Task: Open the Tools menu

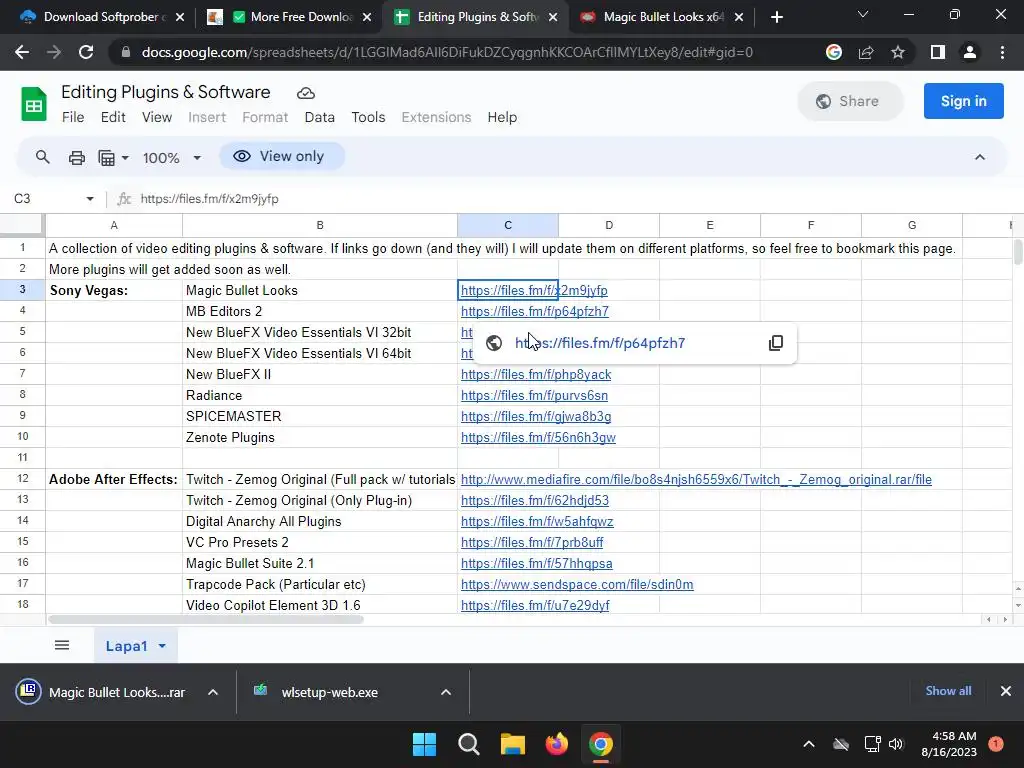Action: tap(368, 117)
